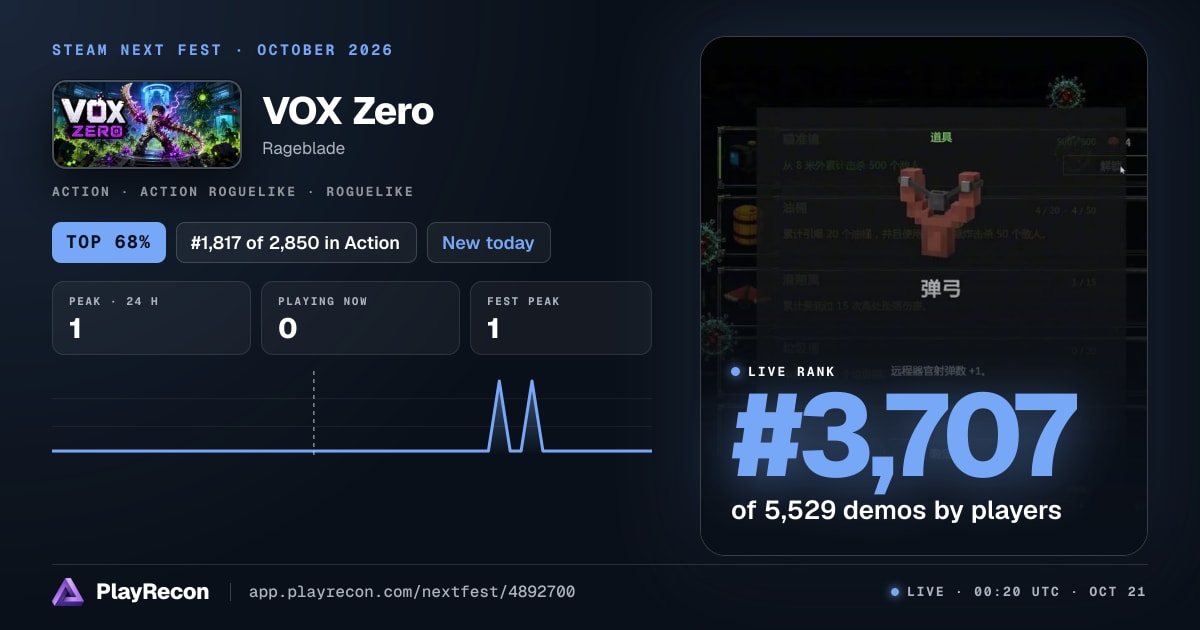The image size is (1200, 630).
Task: Select the TOP 68% badge
Action: (x=109, y=242)
